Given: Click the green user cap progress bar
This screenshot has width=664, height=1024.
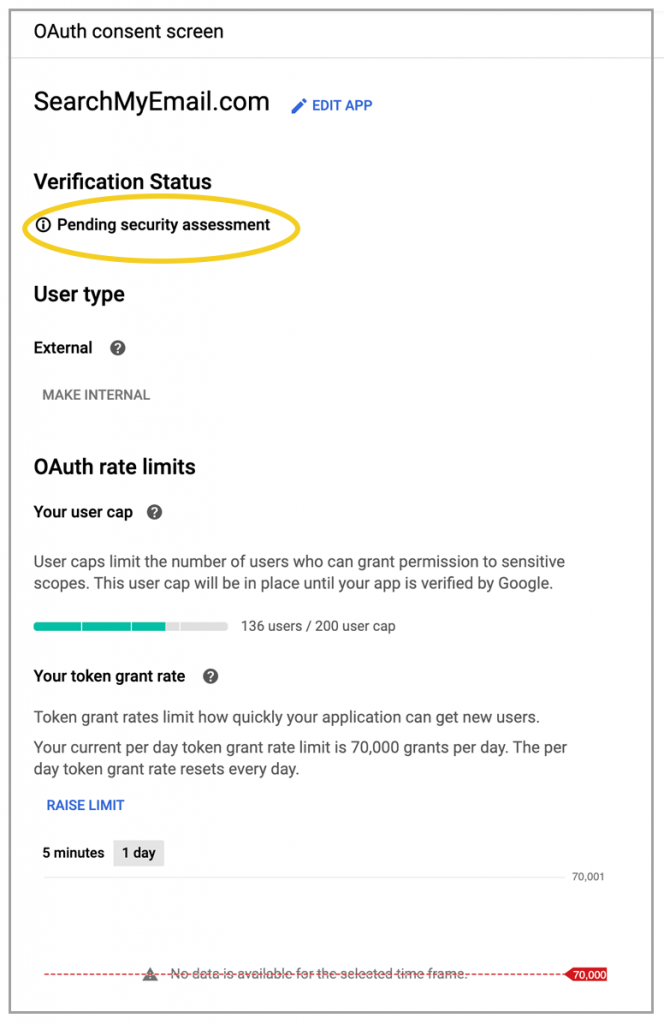Looking at the screenshot, I should coord(100,625).
